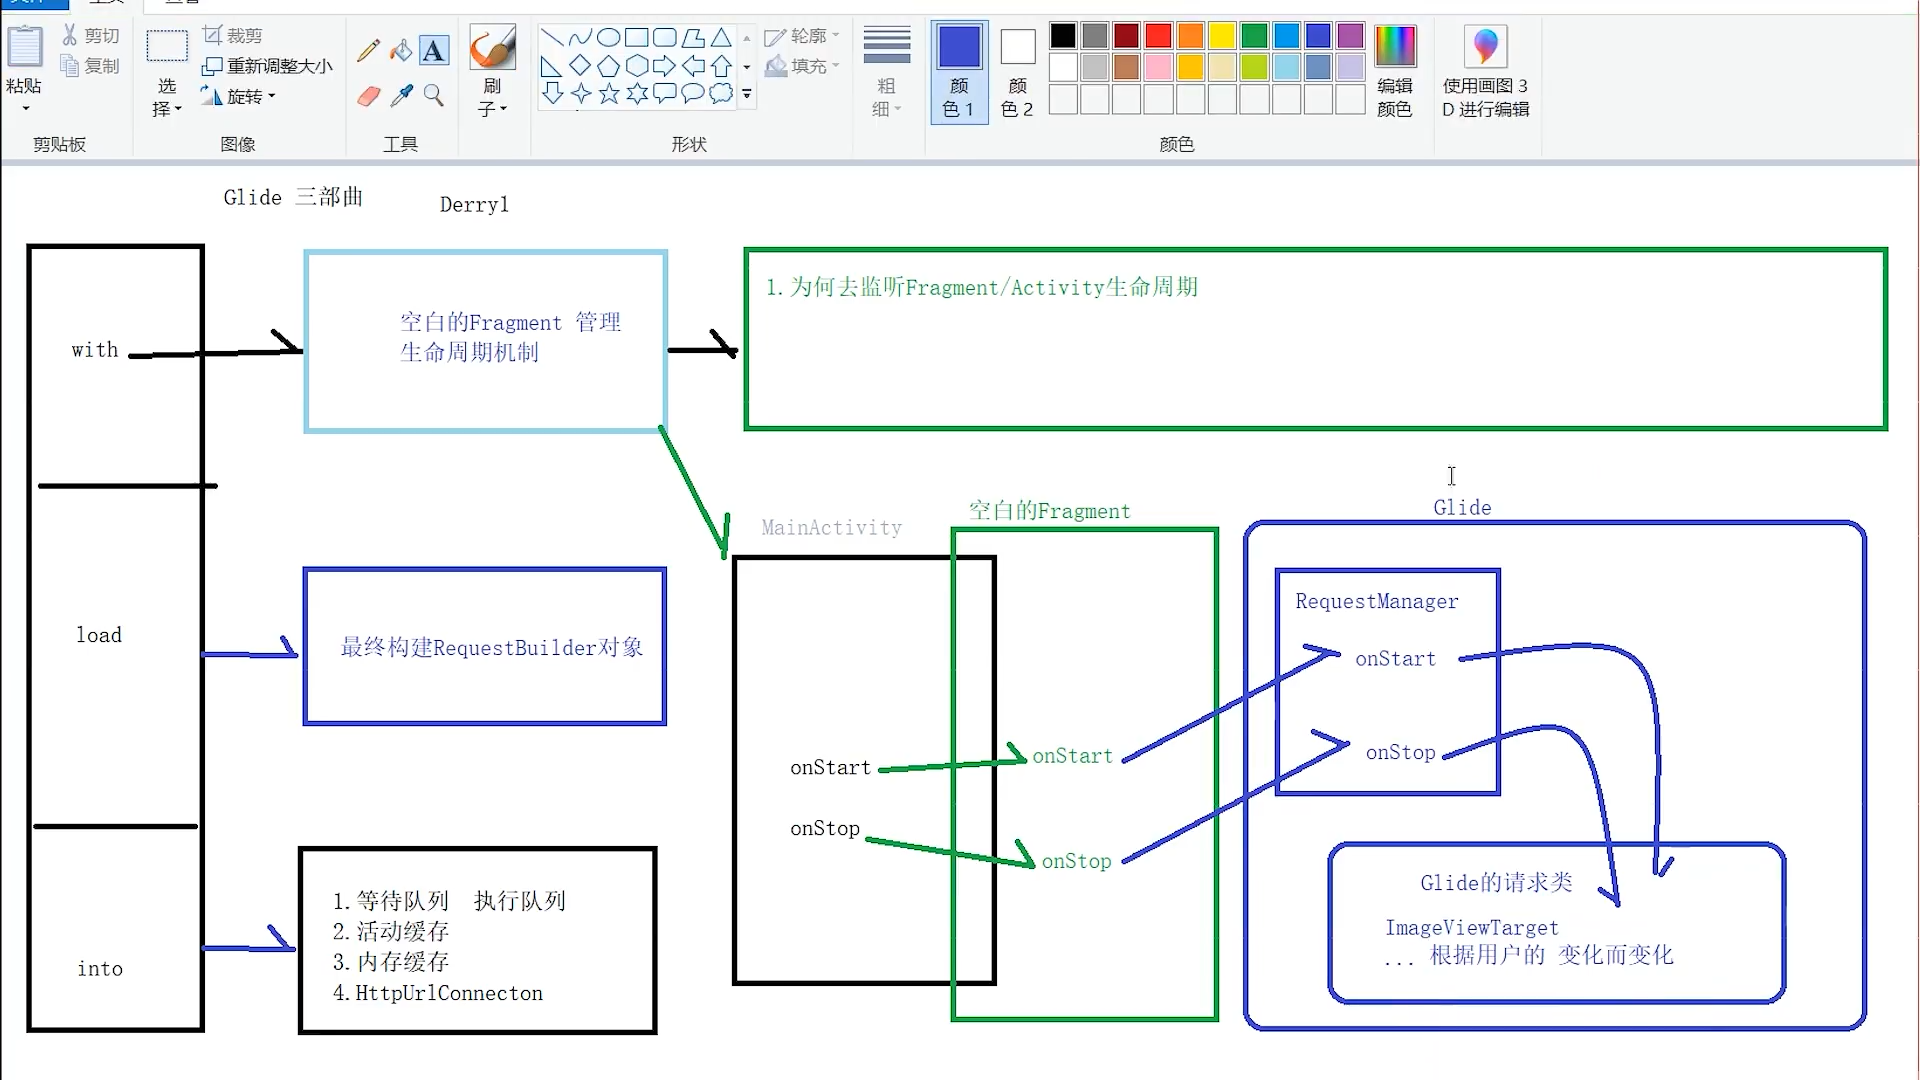Select the Pencil tool
Image resolution: width=1920 pixels, height=1080 pixels.
click(x=368, y=50)
